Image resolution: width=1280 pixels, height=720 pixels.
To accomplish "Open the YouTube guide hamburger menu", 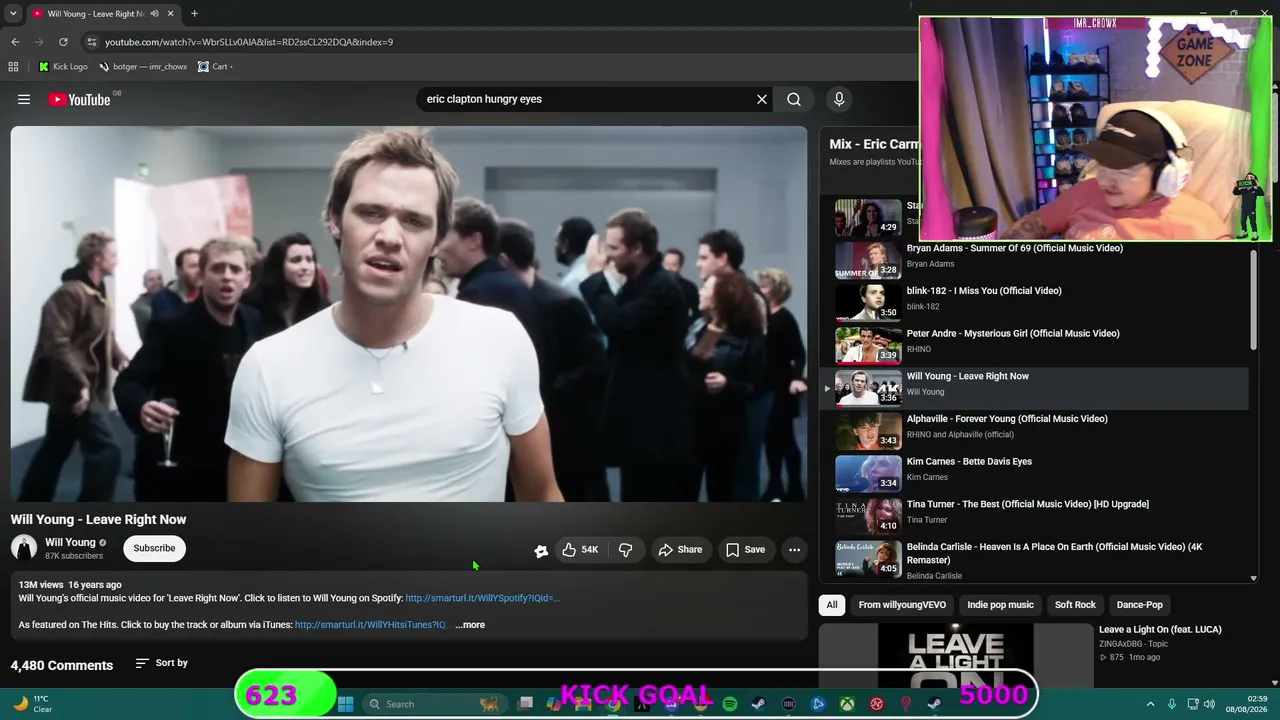I will [24, 99].
